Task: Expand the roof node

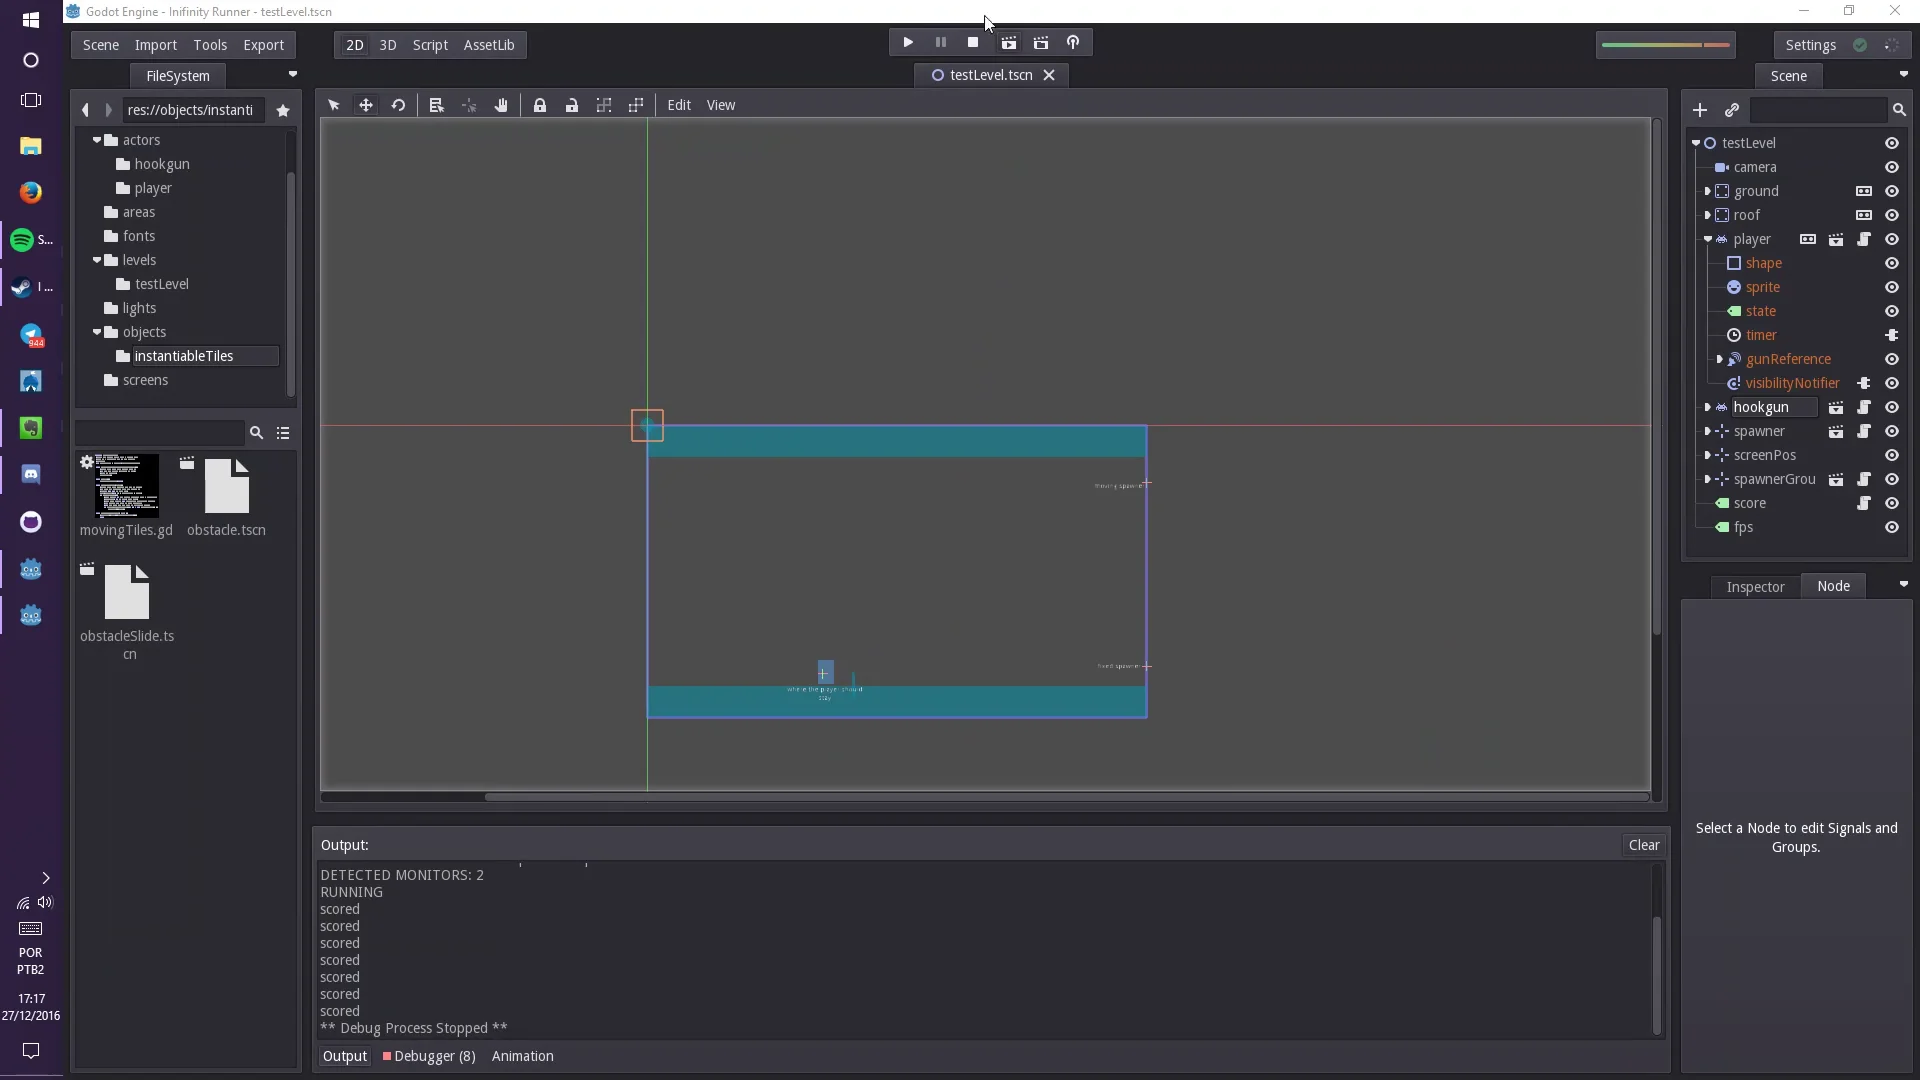Action: (x=1708, y=215)
